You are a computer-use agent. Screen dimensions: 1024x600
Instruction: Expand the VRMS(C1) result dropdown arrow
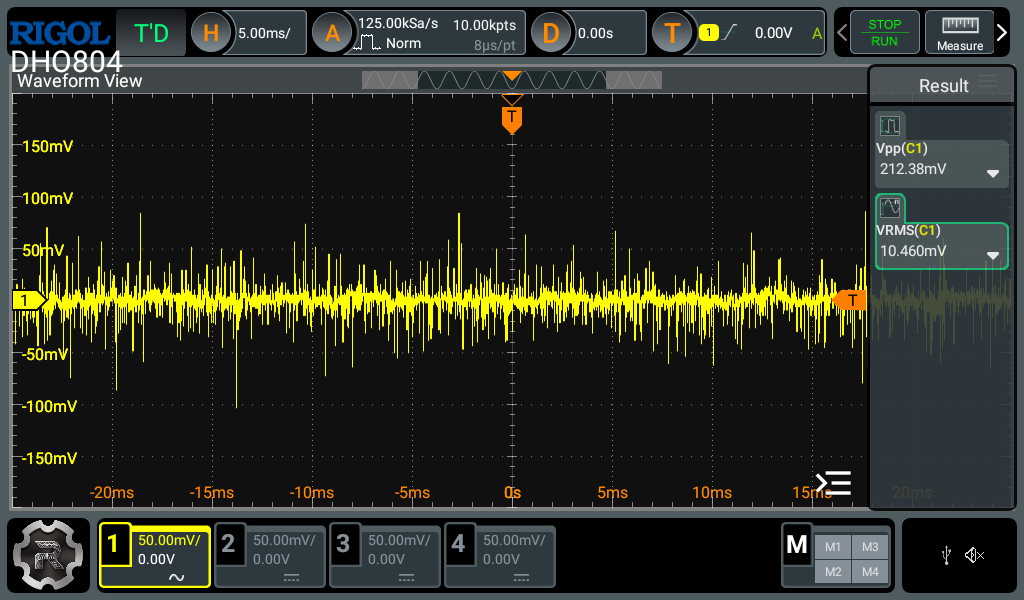[x=993, y=255]
